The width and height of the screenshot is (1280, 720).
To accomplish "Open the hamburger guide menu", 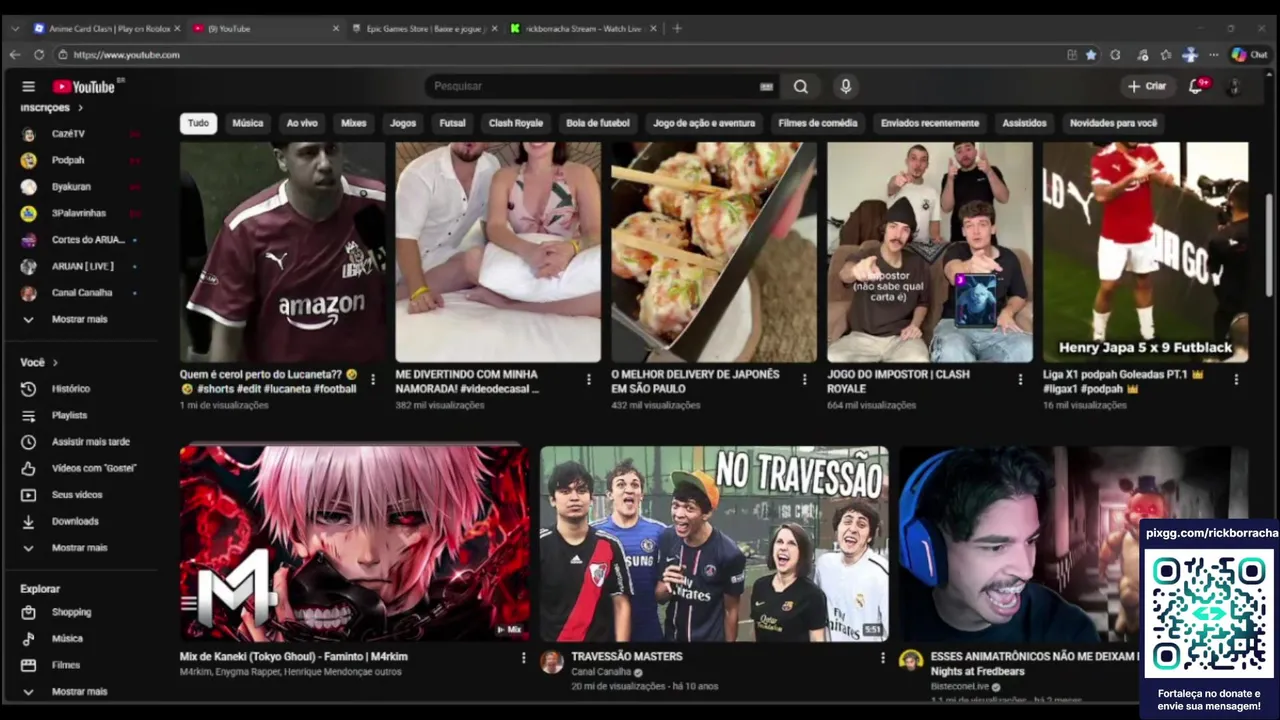I will pos(28,87).
